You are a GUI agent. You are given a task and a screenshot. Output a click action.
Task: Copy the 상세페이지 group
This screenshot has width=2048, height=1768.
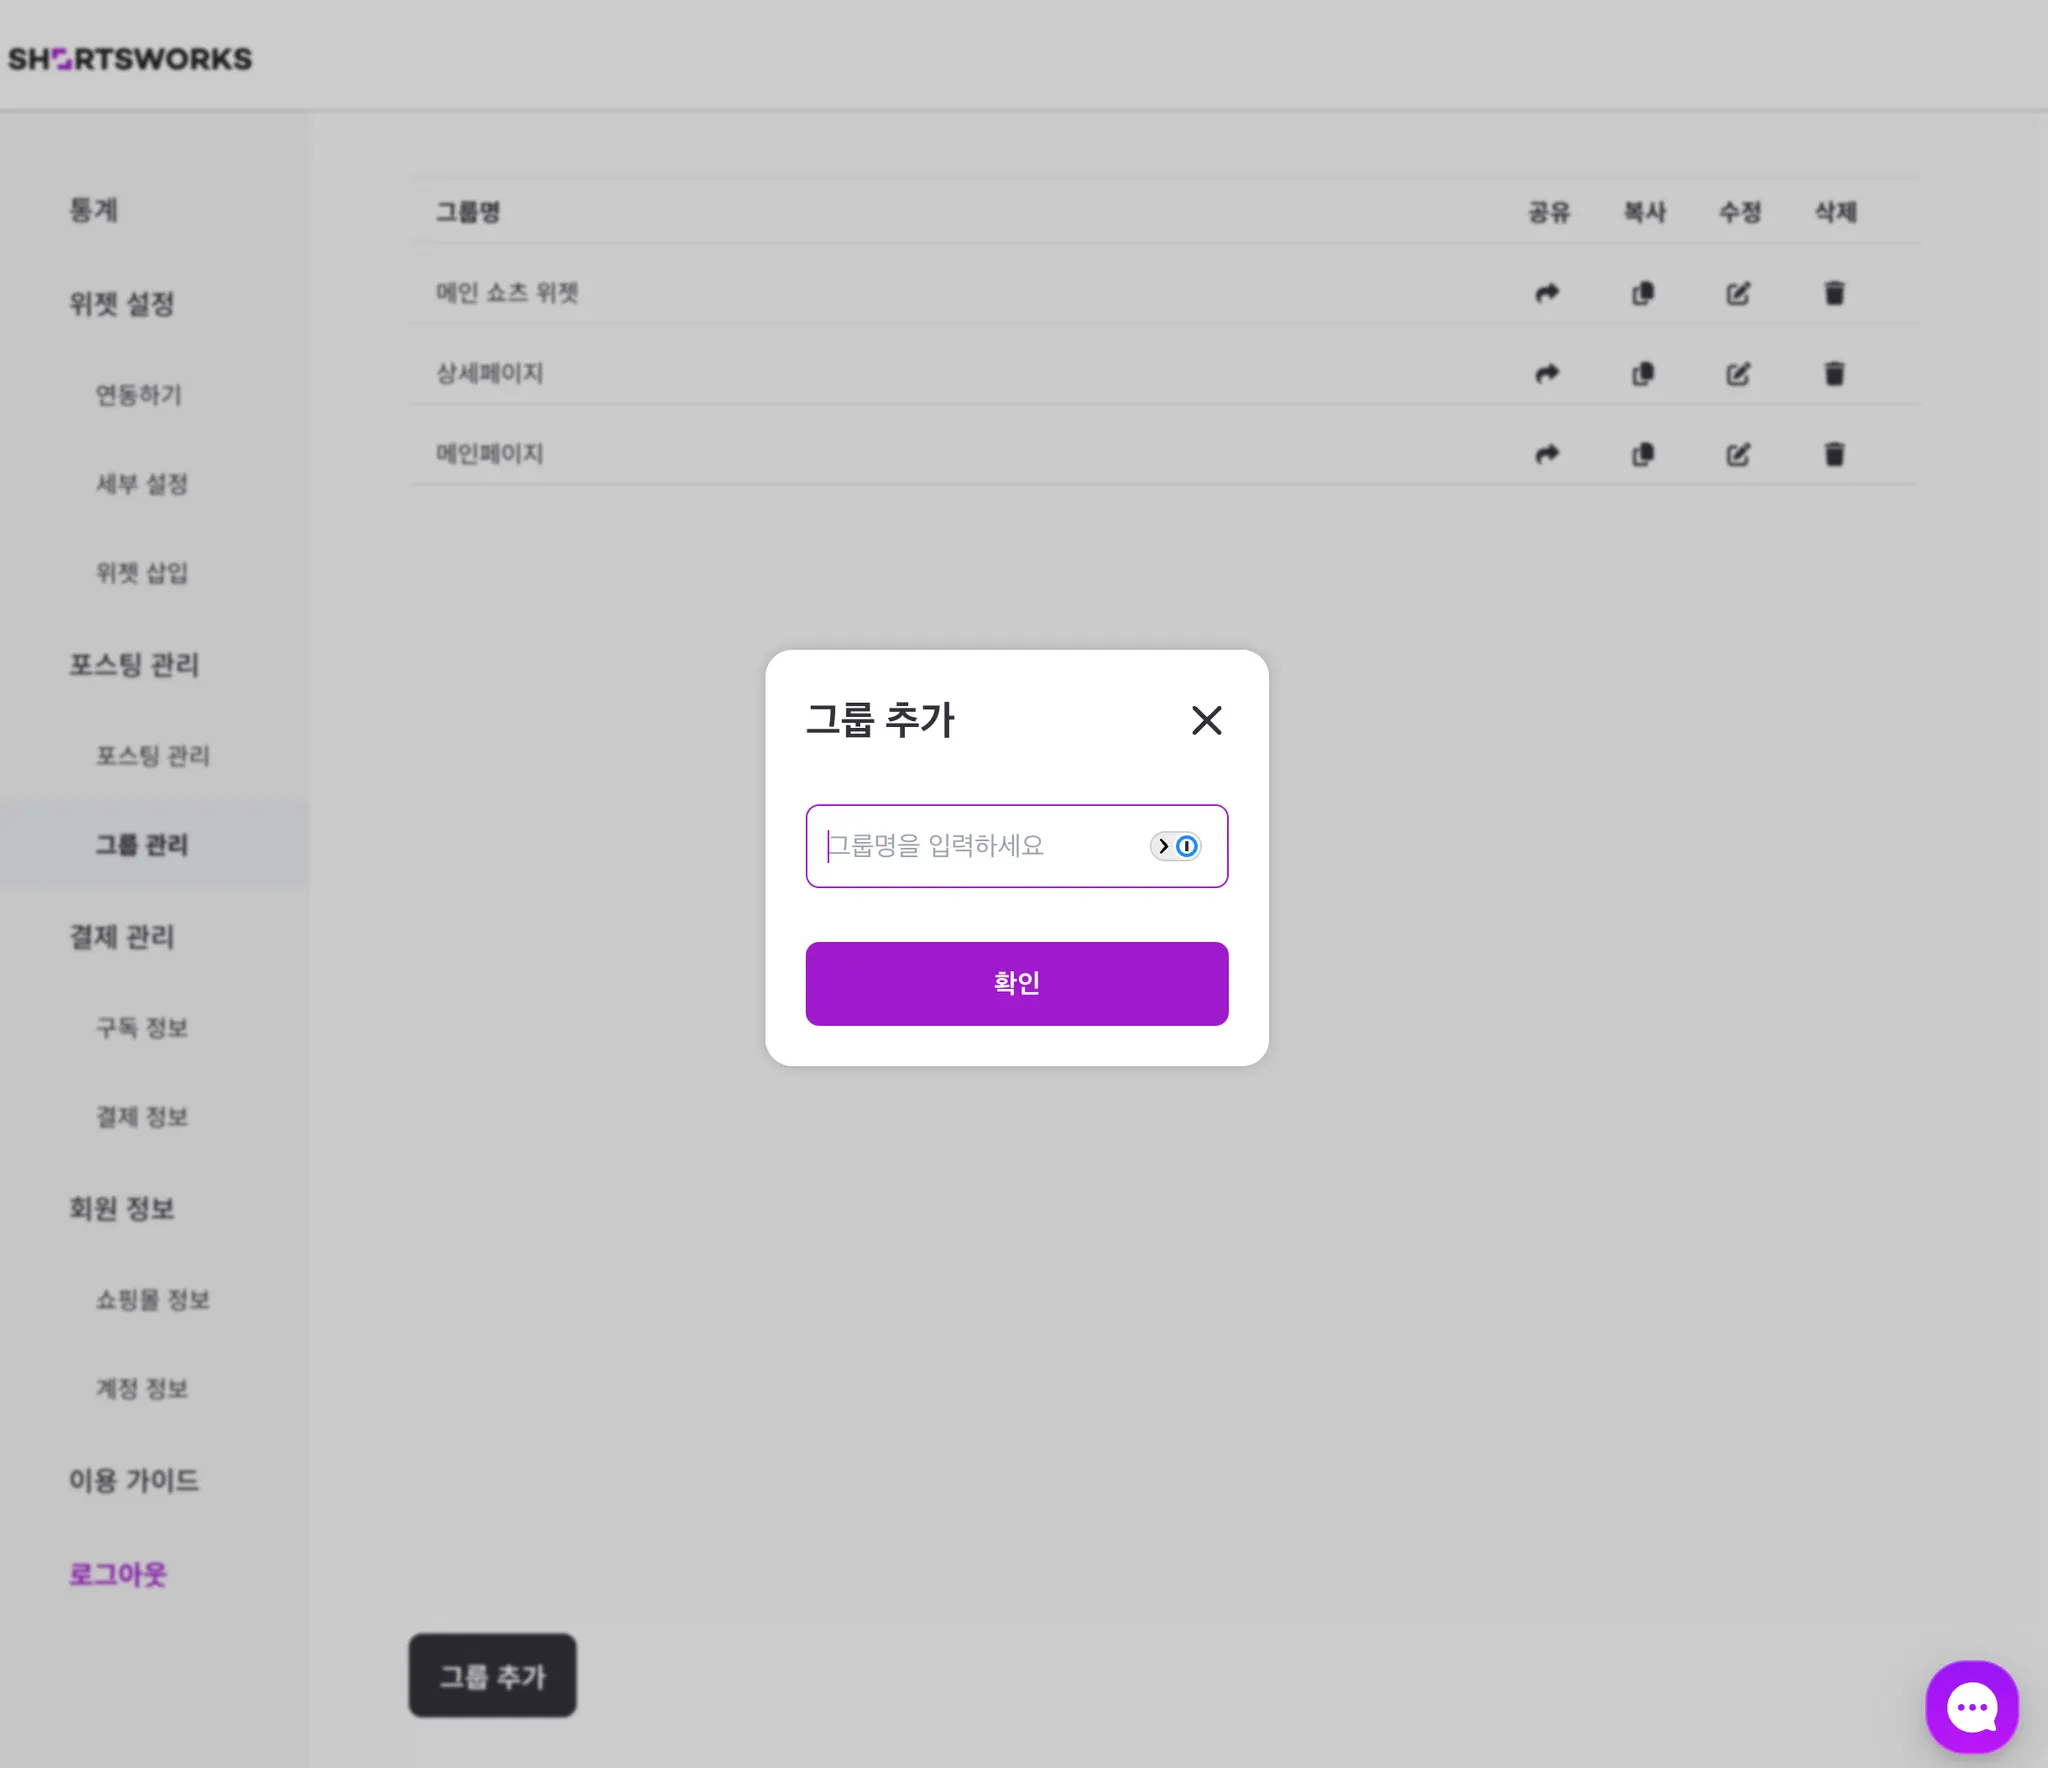pos(1643,374)
